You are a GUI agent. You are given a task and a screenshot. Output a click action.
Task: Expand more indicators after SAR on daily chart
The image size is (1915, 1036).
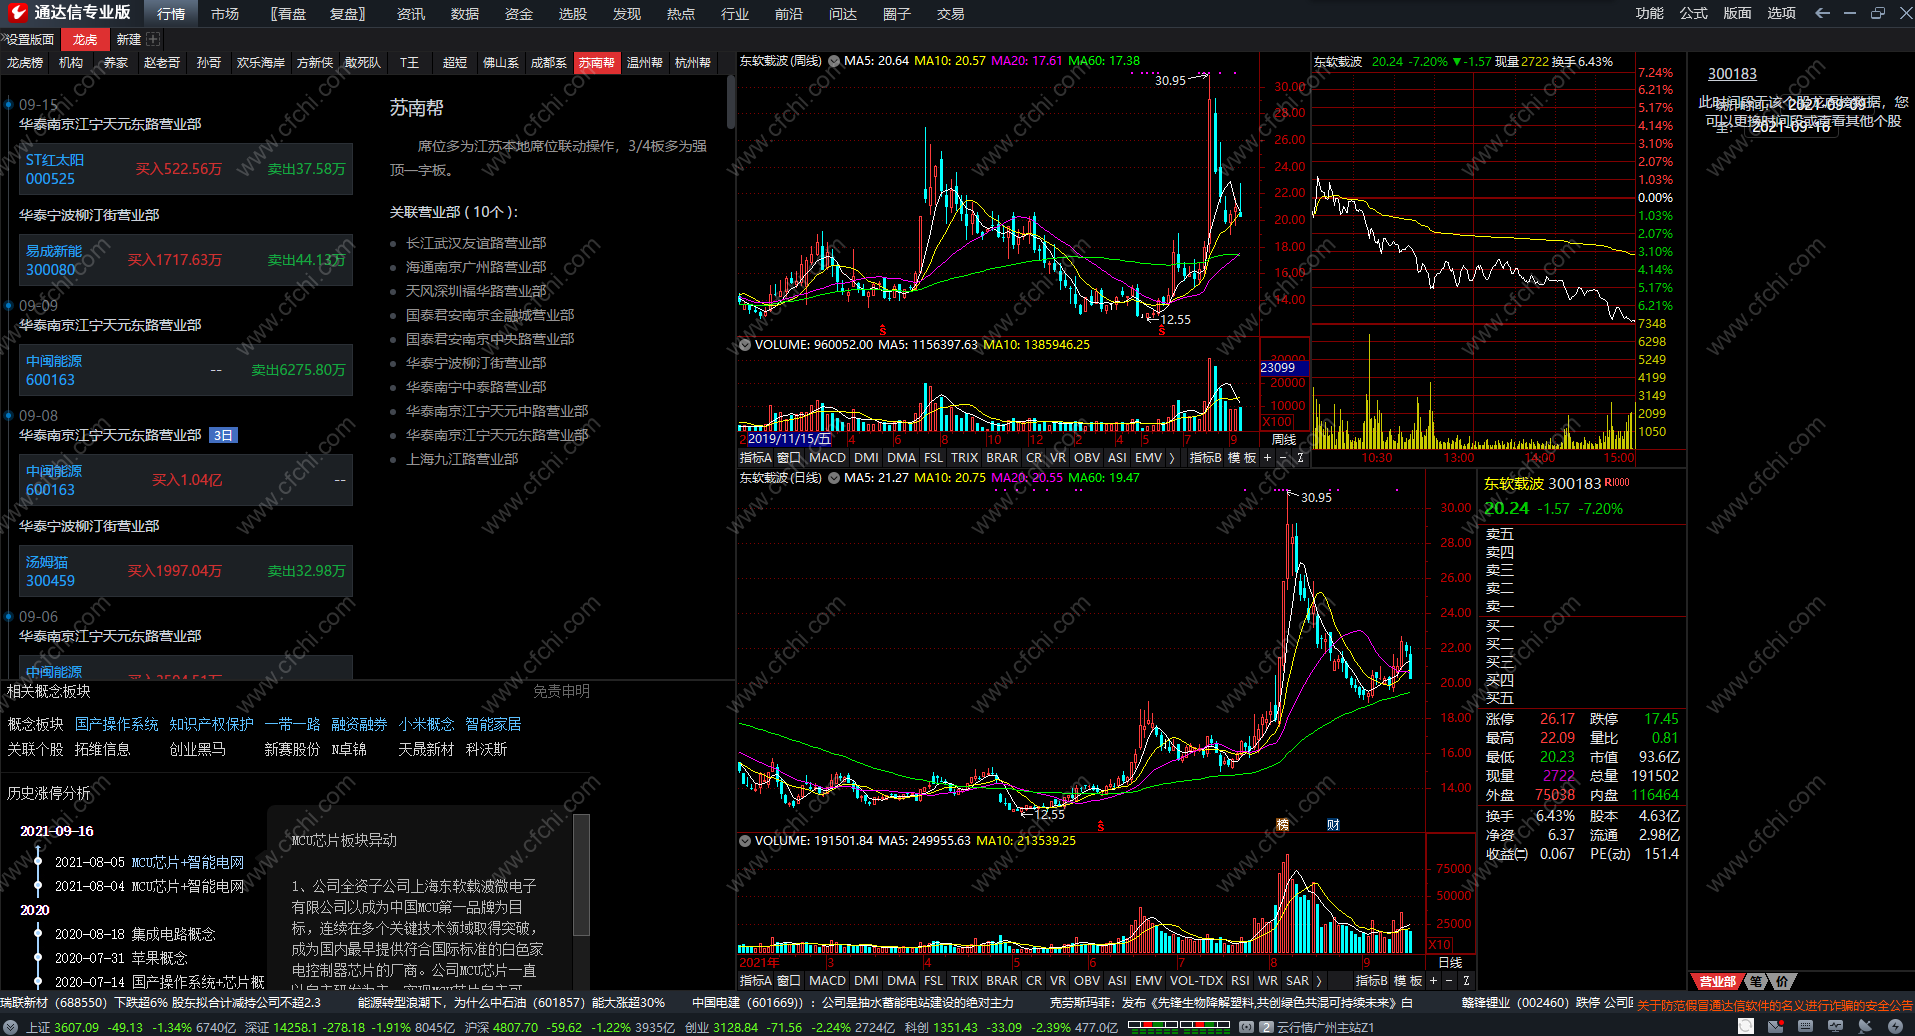tap(1319, 981)
